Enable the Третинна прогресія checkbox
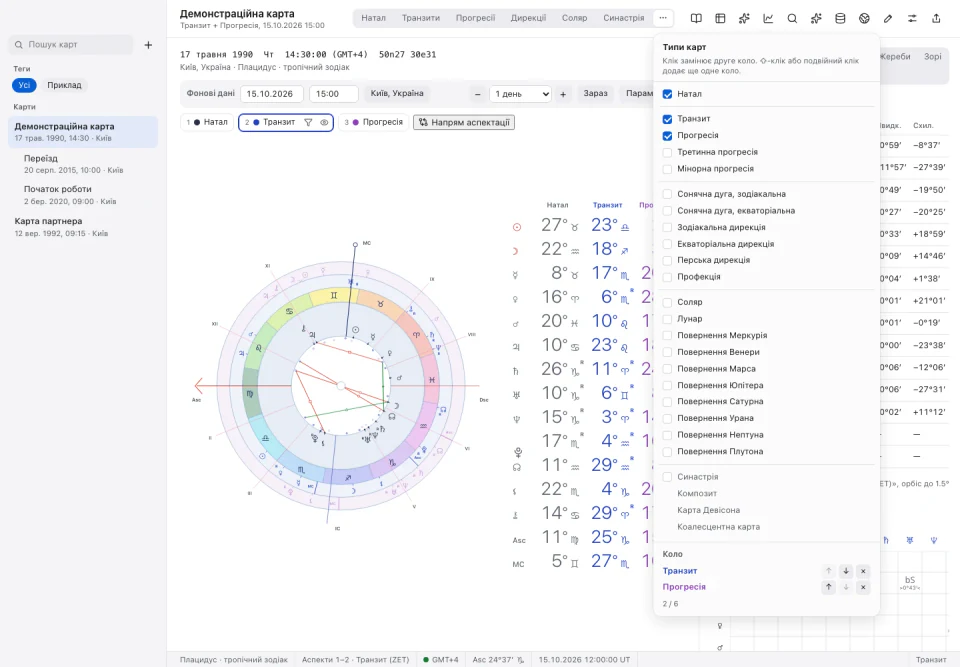Viewport: 960px width, 667px height. (667, 152)
